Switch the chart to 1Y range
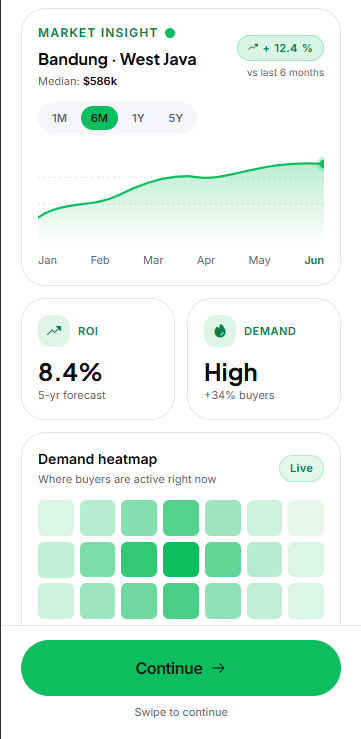This screenshot has width=361, height=739. [138, 118]
